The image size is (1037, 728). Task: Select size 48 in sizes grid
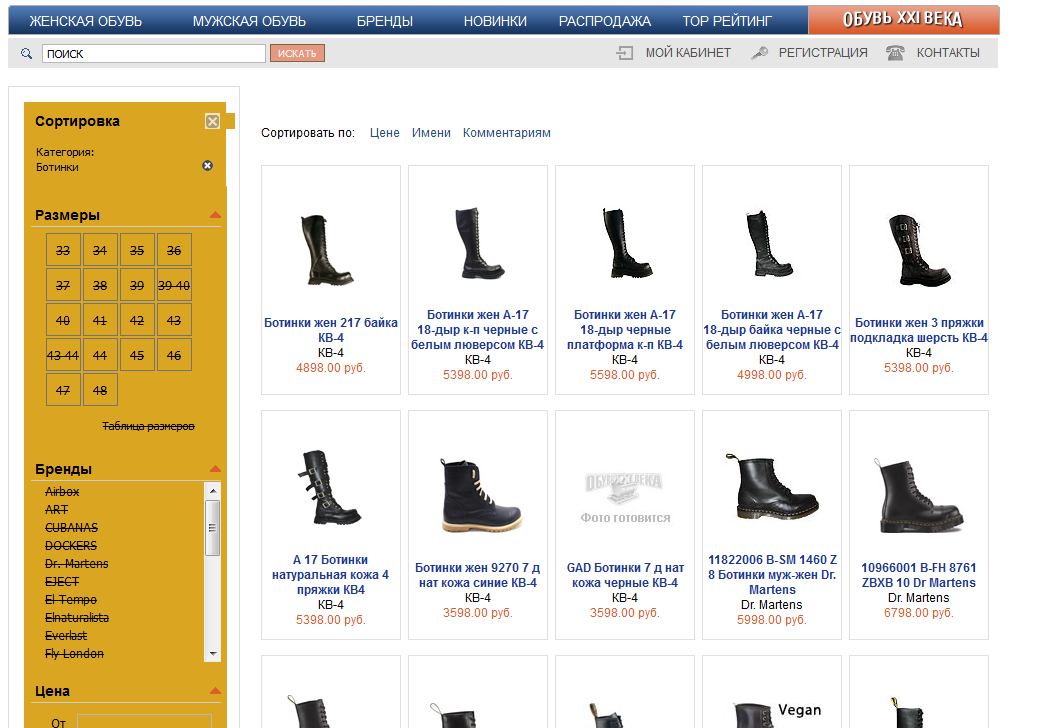[x=100, y=390]
